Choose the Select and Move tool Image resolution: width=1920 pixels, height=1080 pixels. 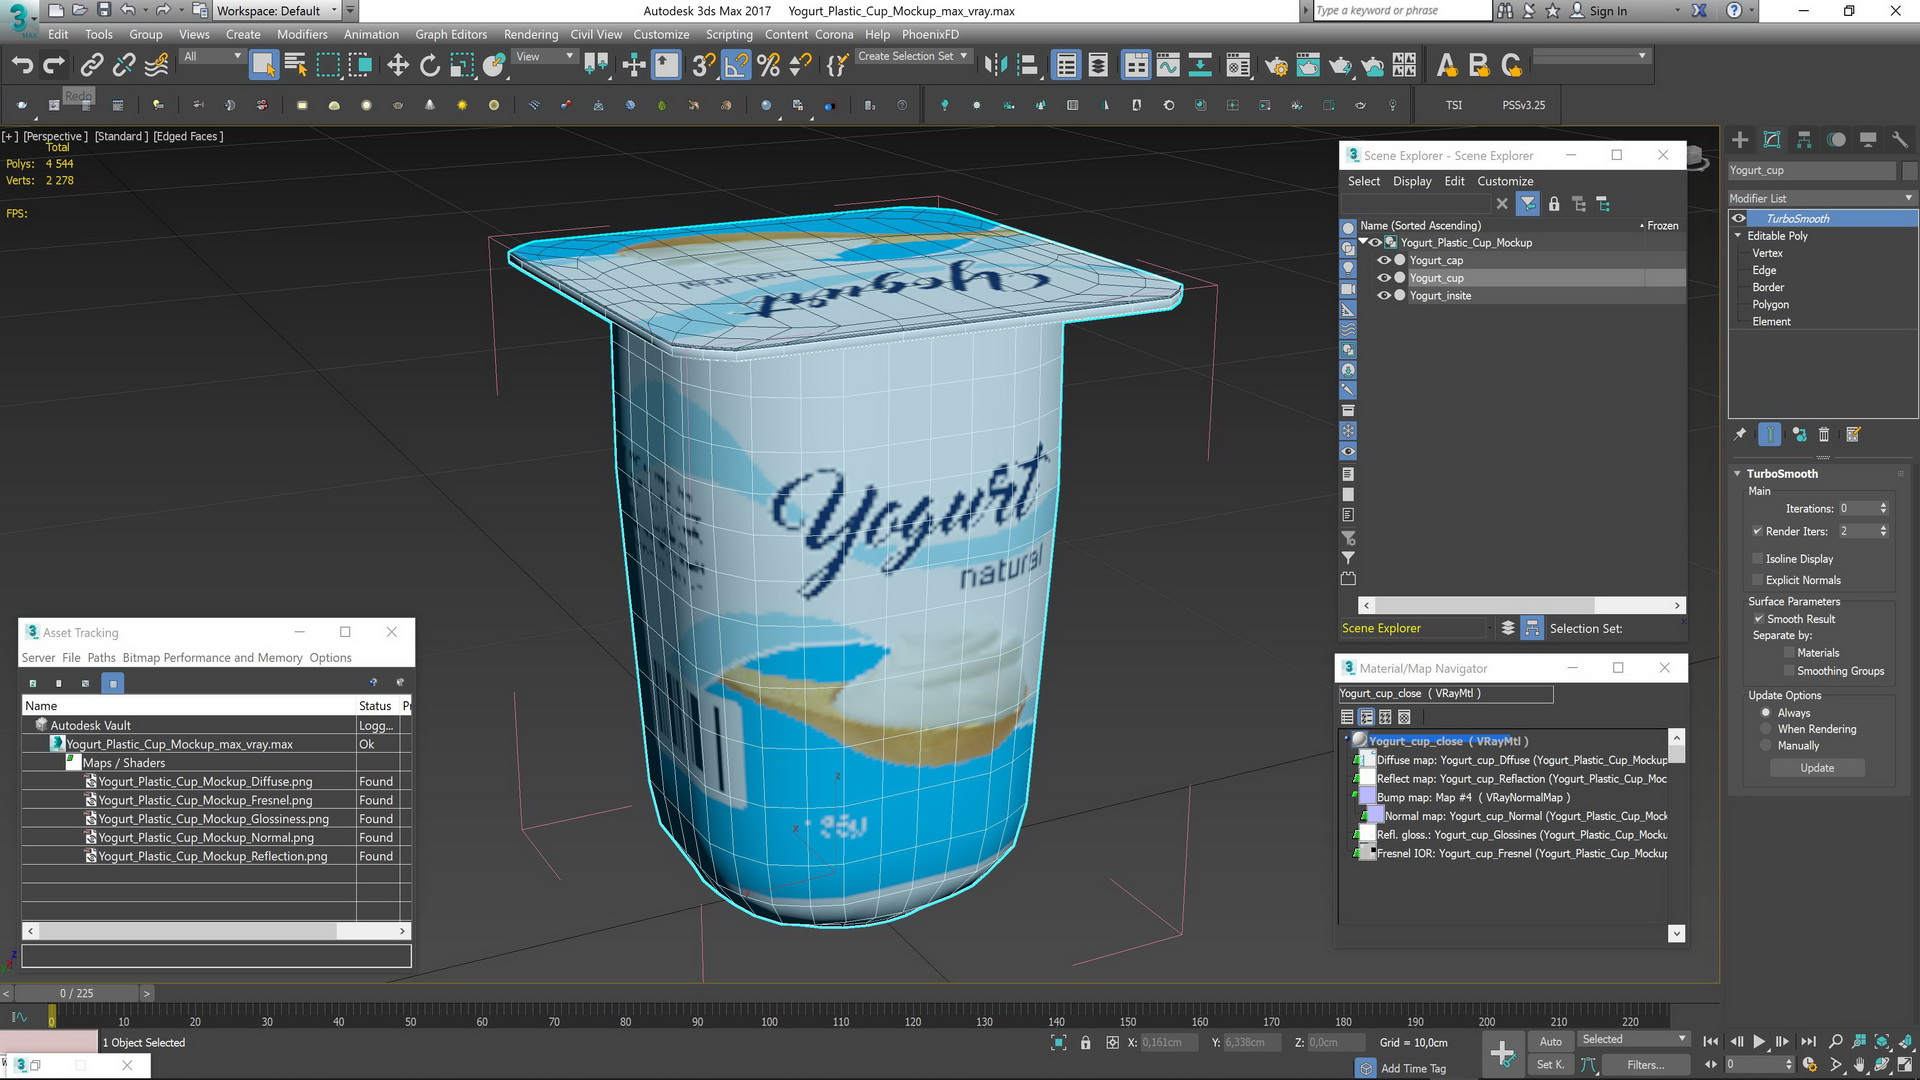click(397, 66)
